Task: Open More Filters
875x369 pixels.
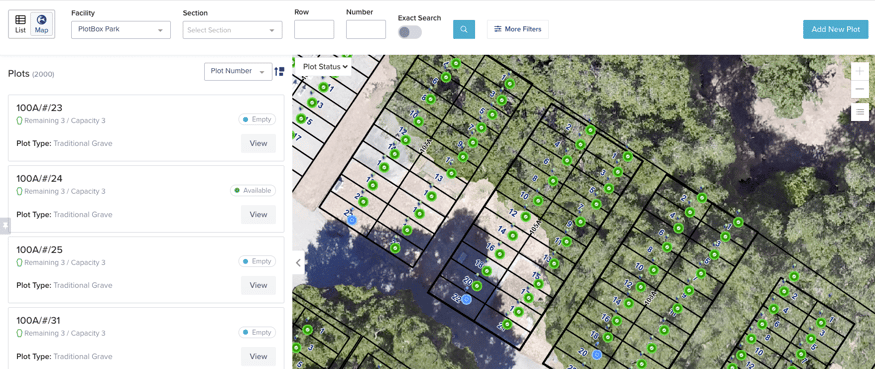Action: tap(517, 29)
